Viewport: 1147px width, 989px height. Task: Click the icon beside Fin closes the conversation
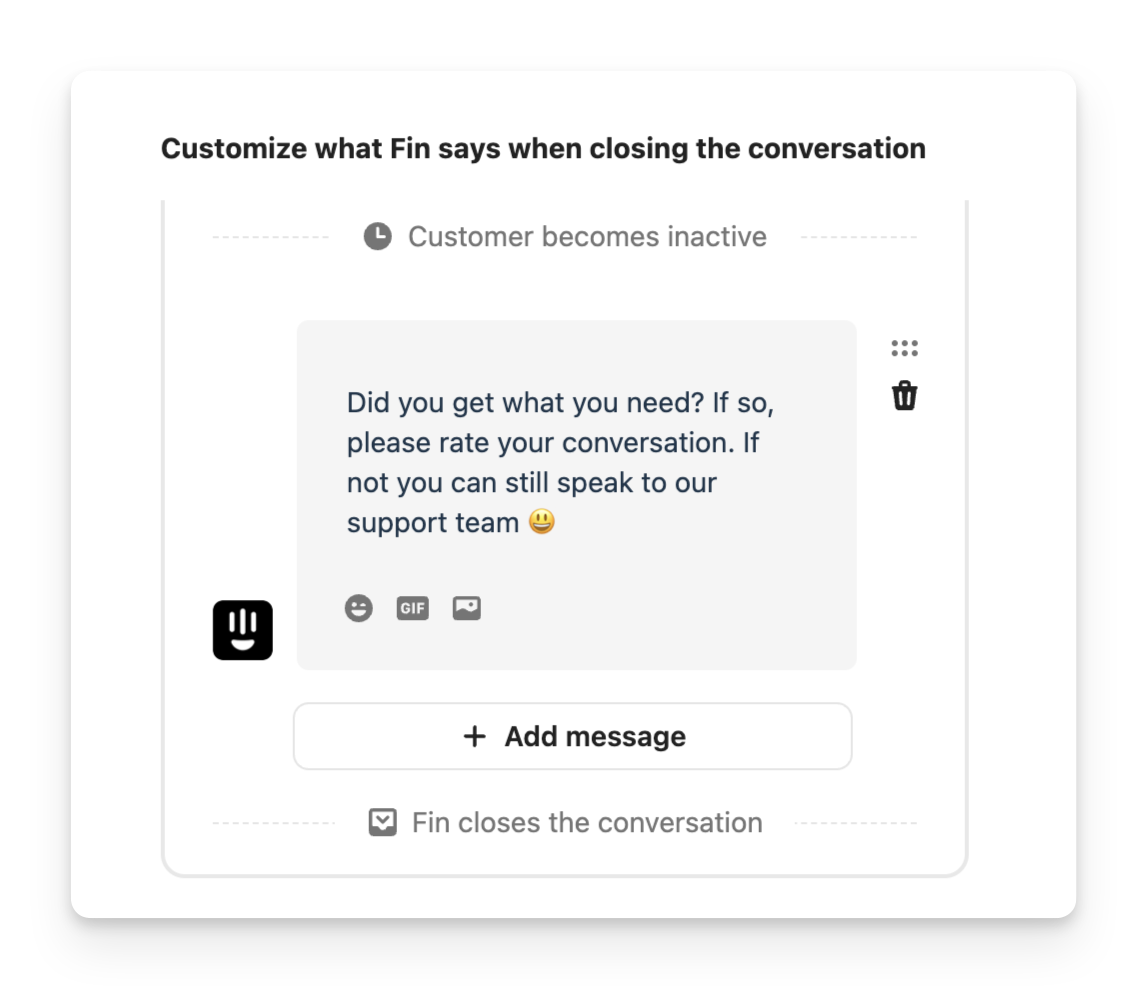pos(383,823)
